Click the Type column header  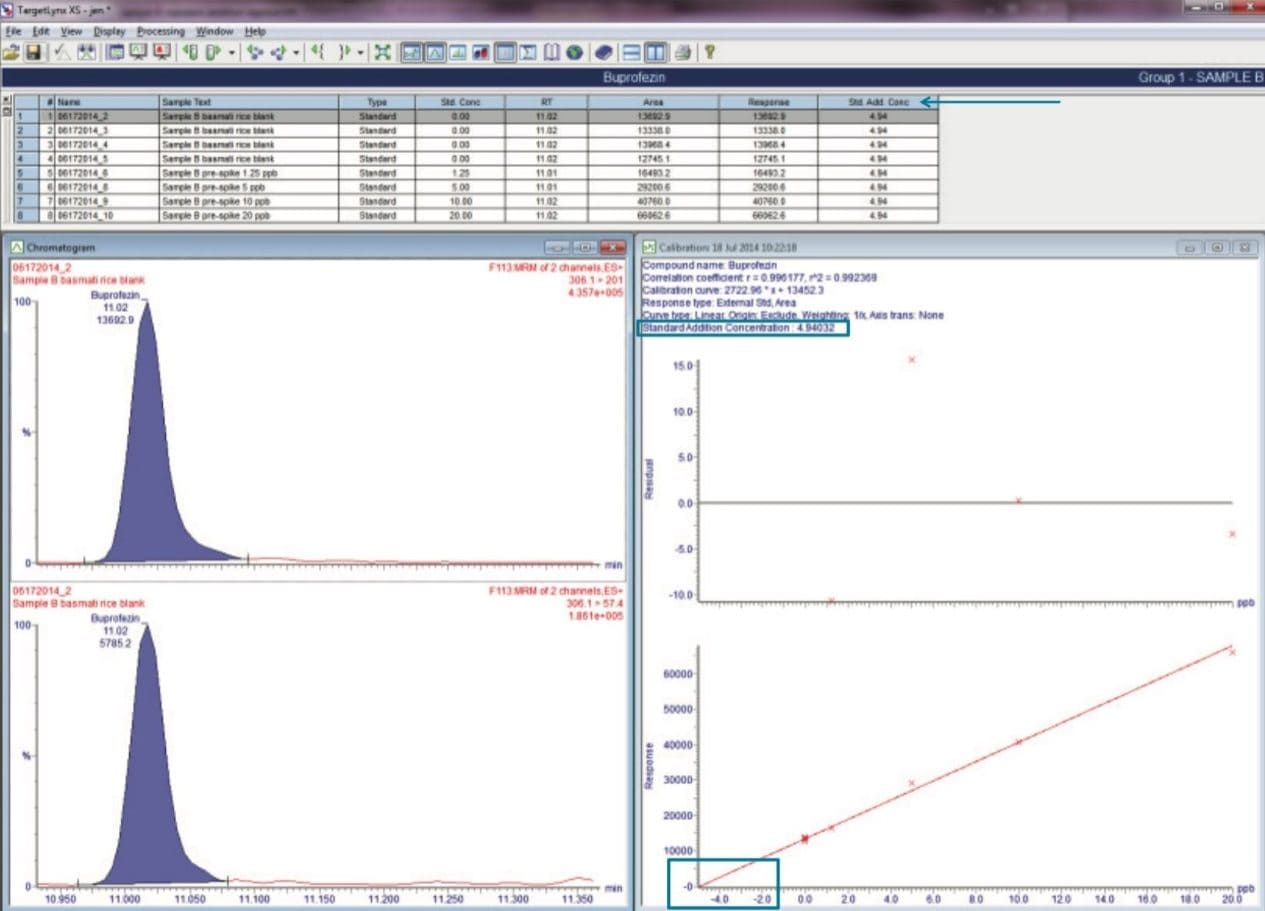(377, 102)
